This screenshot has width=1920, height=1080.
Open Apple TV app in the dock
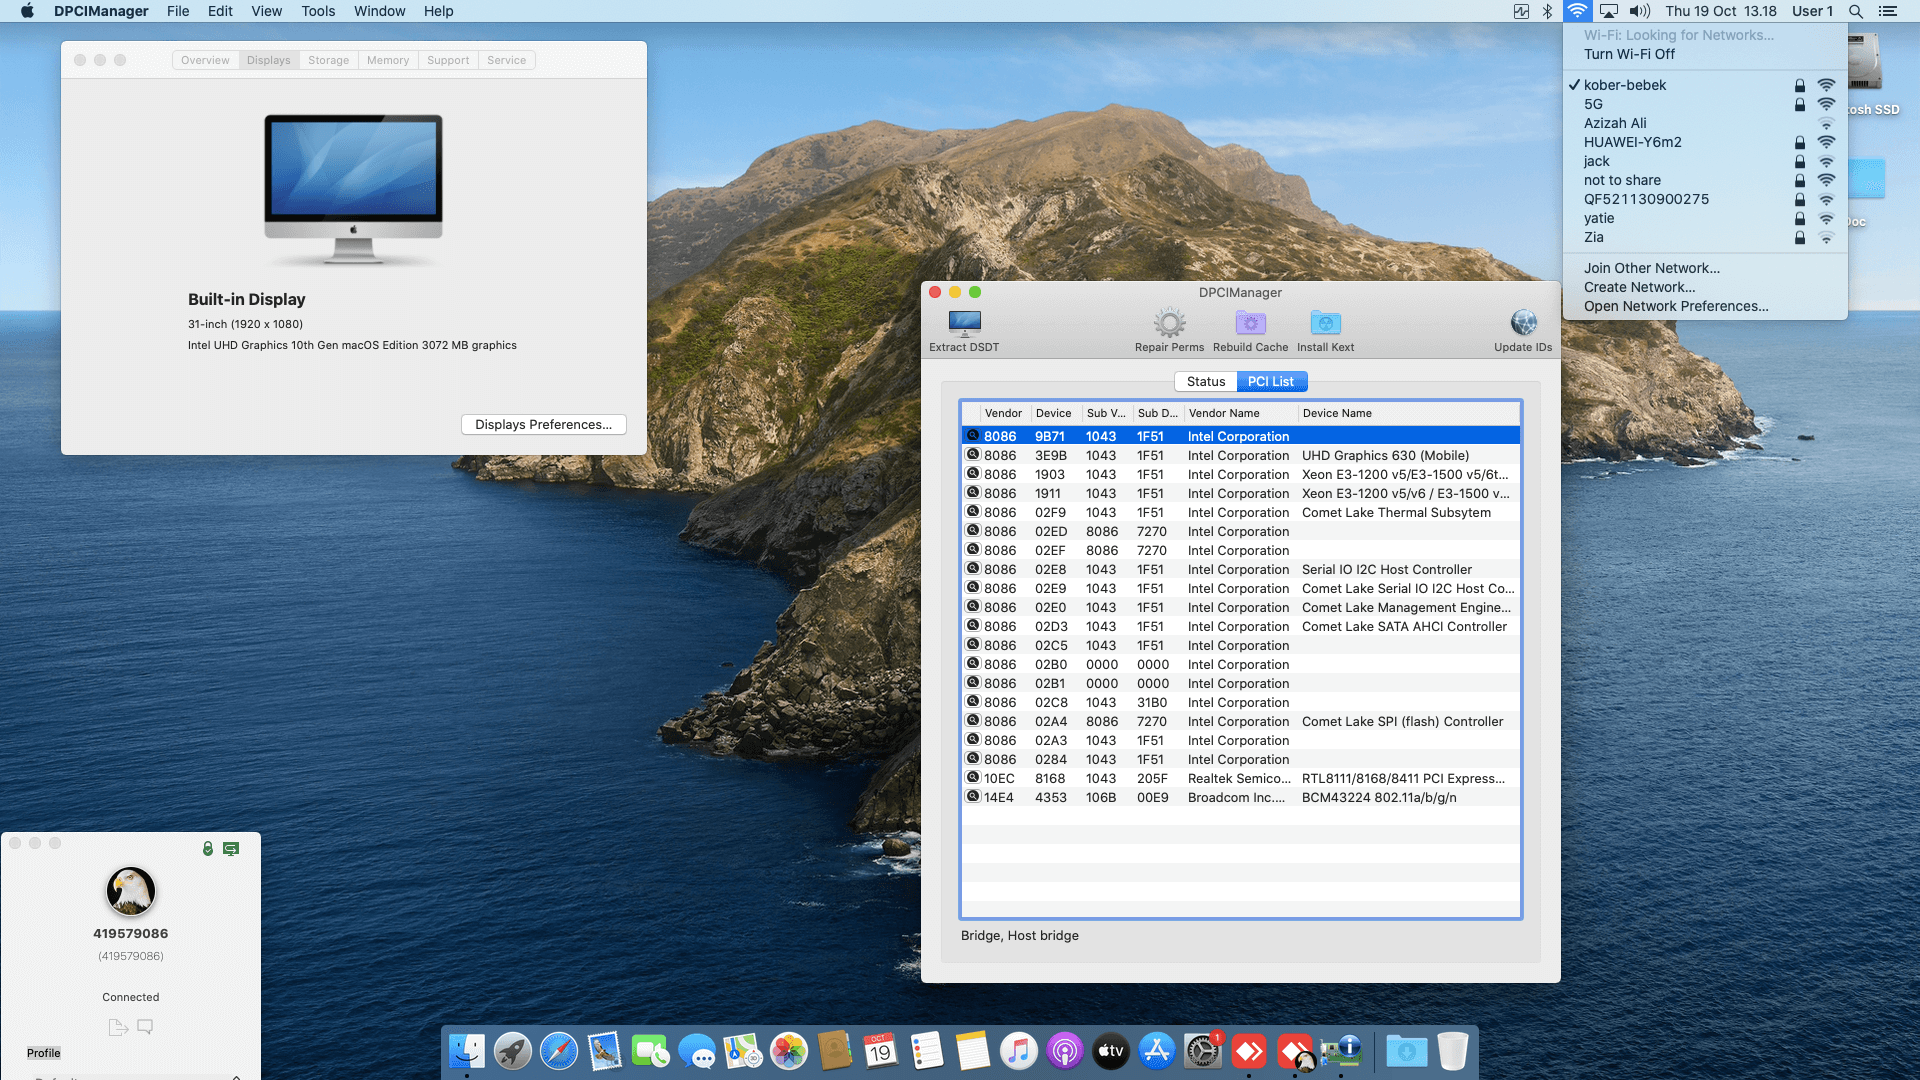[1111, 1051]
